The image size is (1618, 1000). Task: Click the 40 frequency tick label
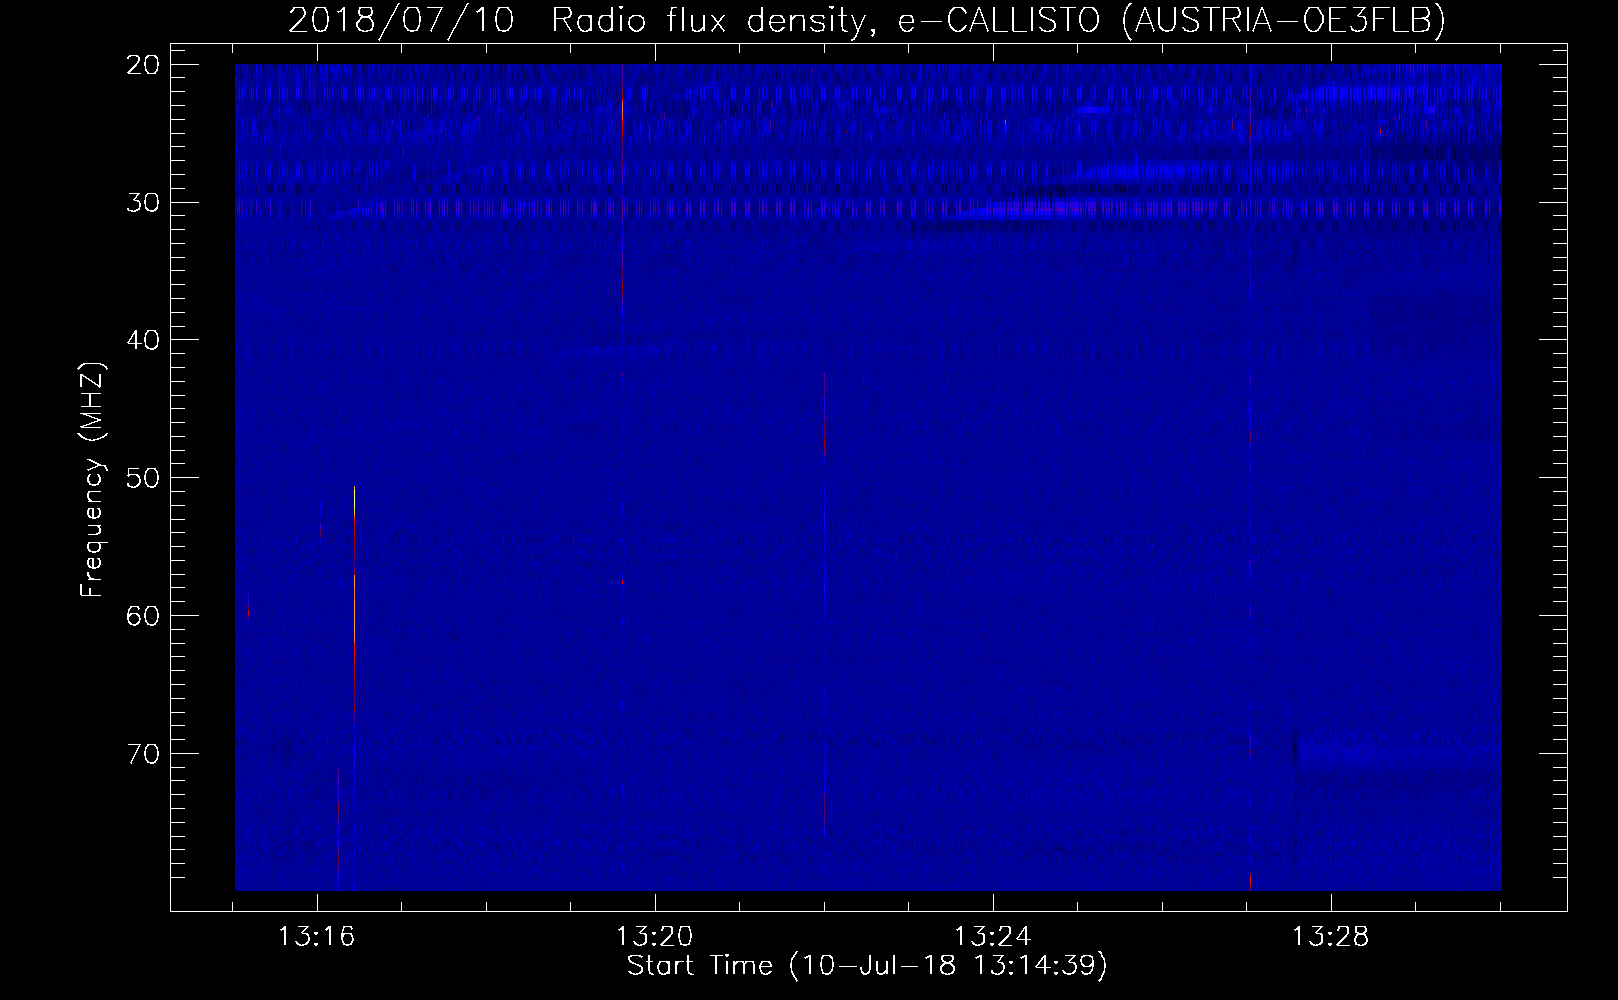[x=141, y=340]
